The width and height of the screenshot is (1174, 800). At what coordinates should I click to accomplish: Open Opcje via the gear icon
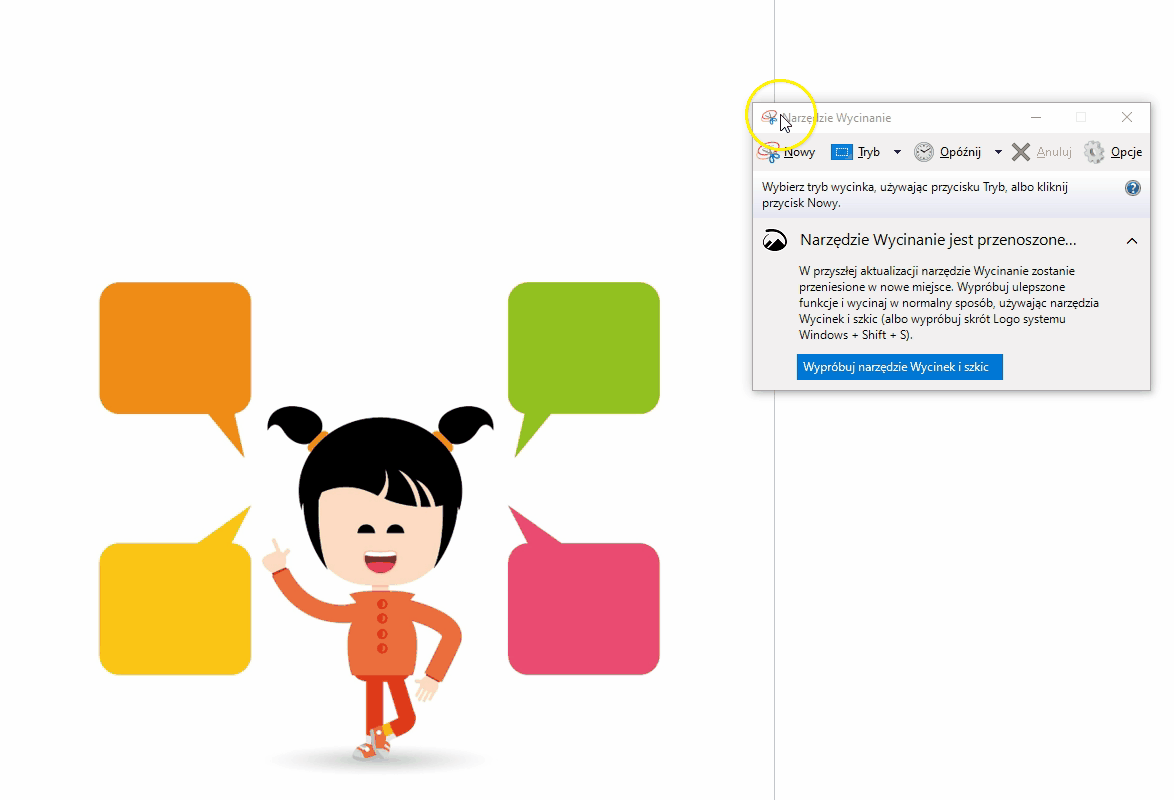coord(1095,152)
